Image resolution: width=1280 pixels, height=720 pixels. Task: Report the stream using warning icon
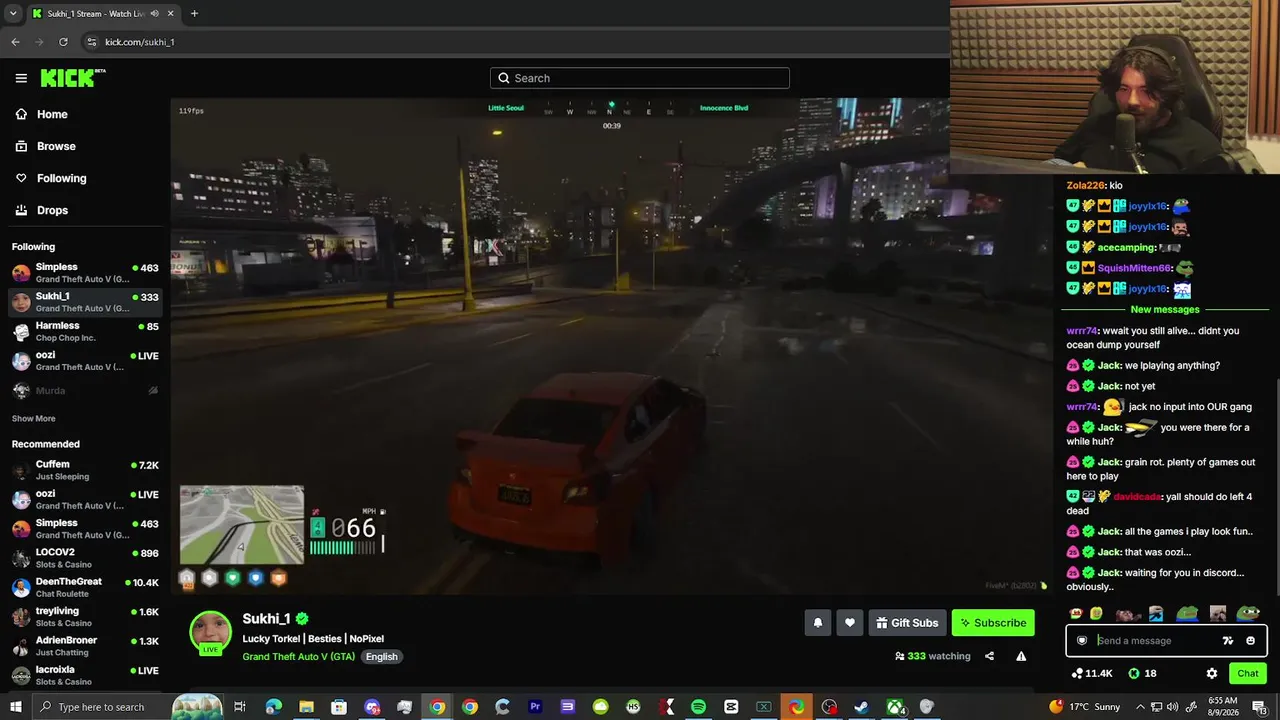pyautogui.click(x=1021, y=656)
